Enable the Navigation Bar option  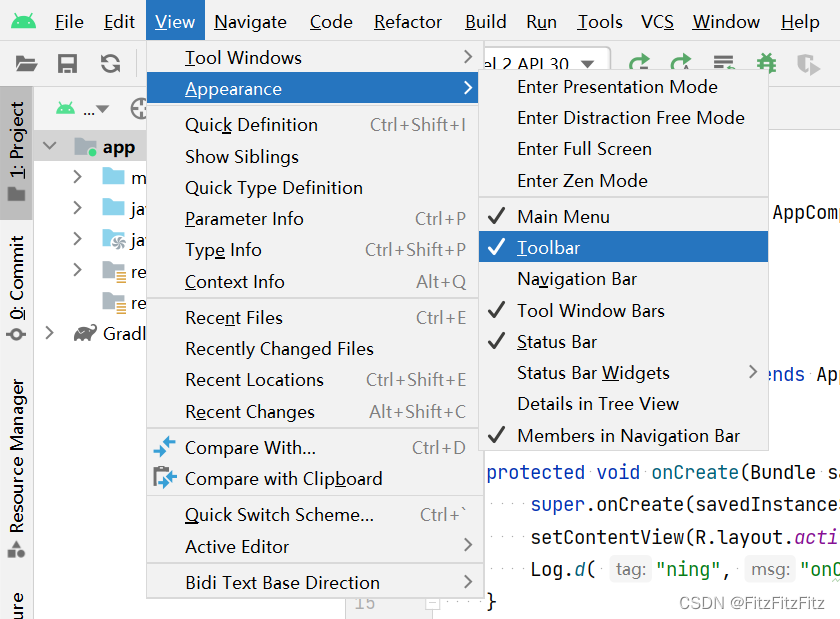tap(577, 279)
